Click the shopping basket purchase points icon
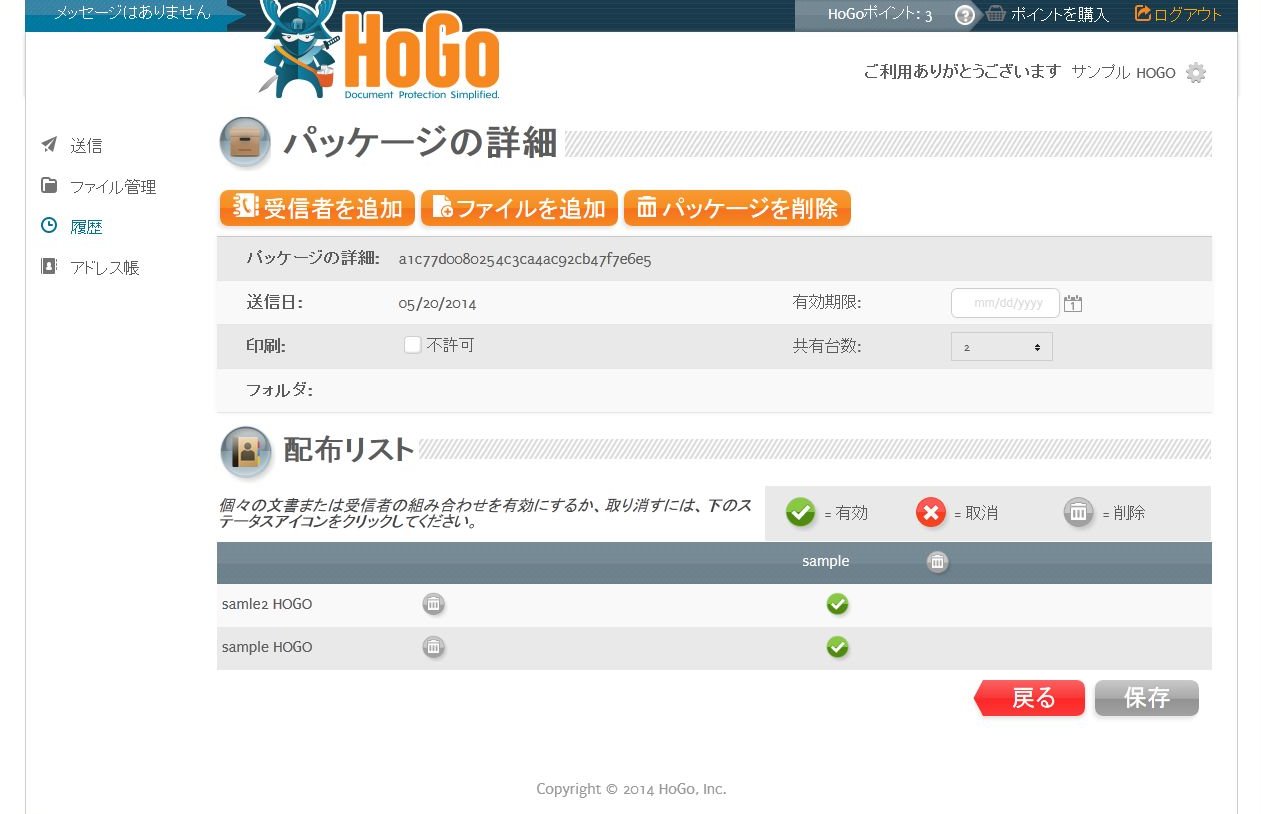The image size is (1261, 814). [996, 14]
